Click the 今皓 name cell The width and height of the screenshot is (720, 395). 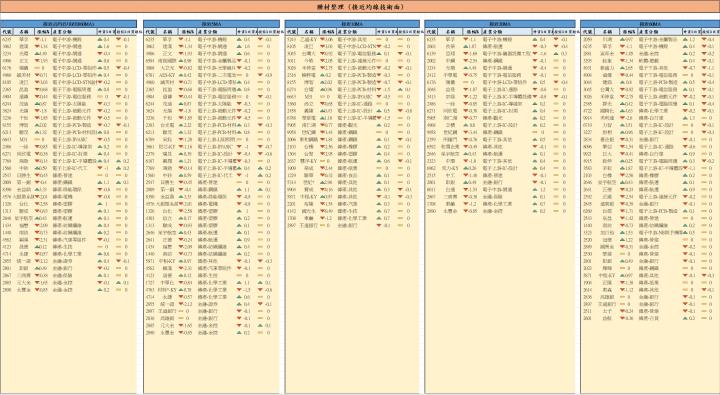[x=308, y=61]
